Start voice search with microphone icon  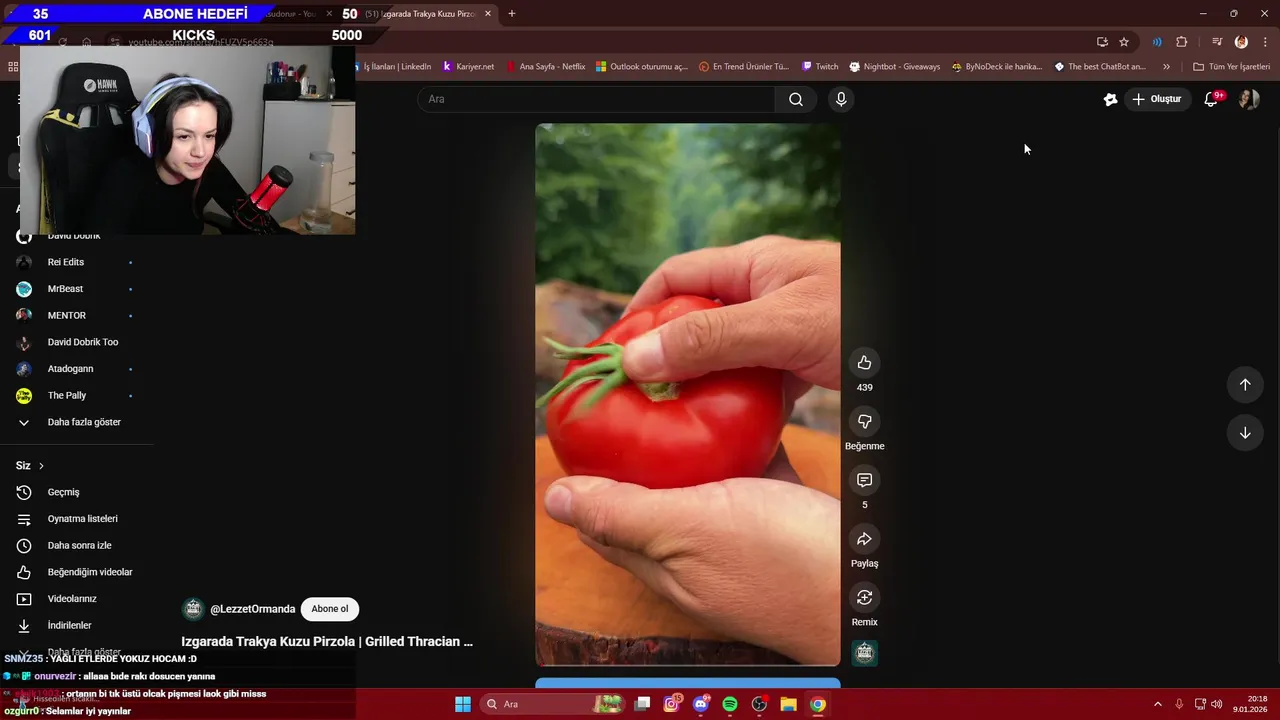coord(841,99)
